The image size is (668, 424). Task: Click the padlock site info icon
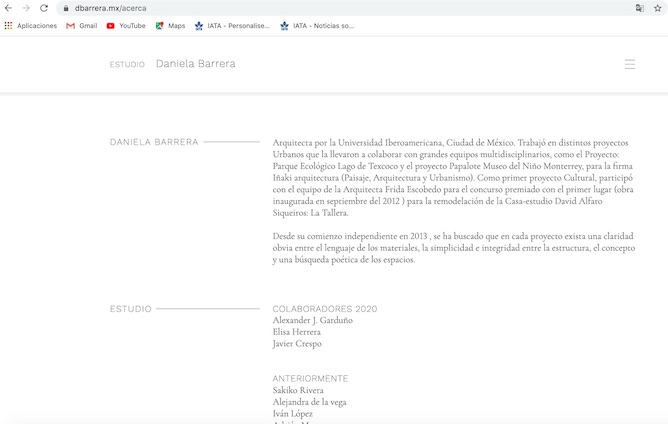[66, 8]
